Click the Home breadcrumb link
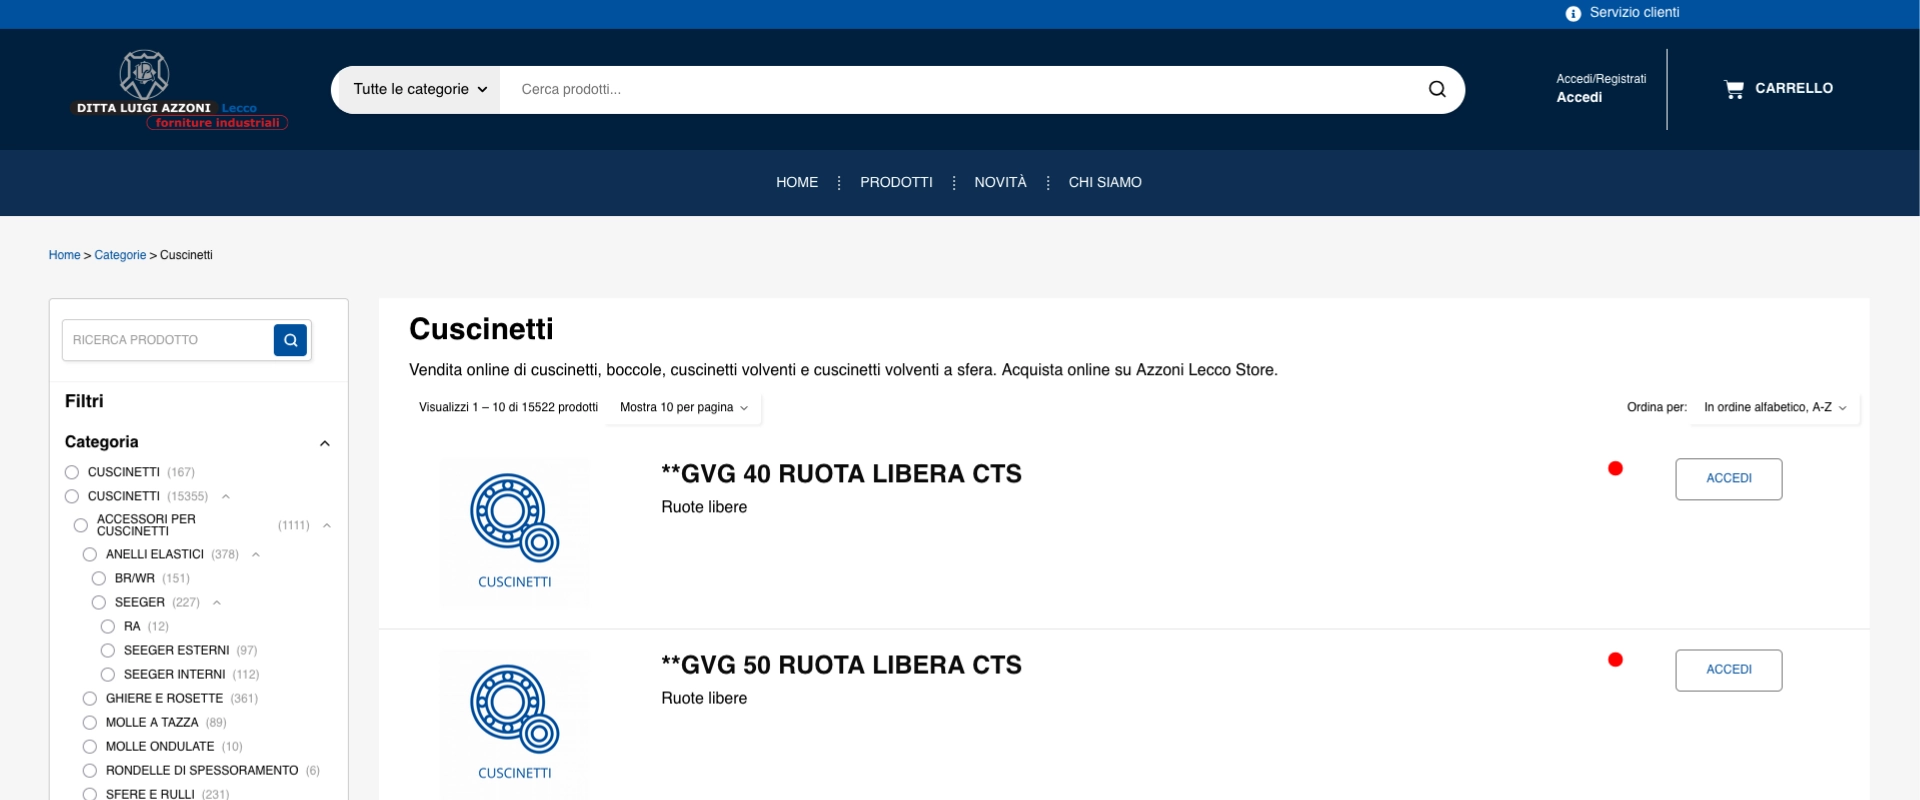 click(64, 255)
